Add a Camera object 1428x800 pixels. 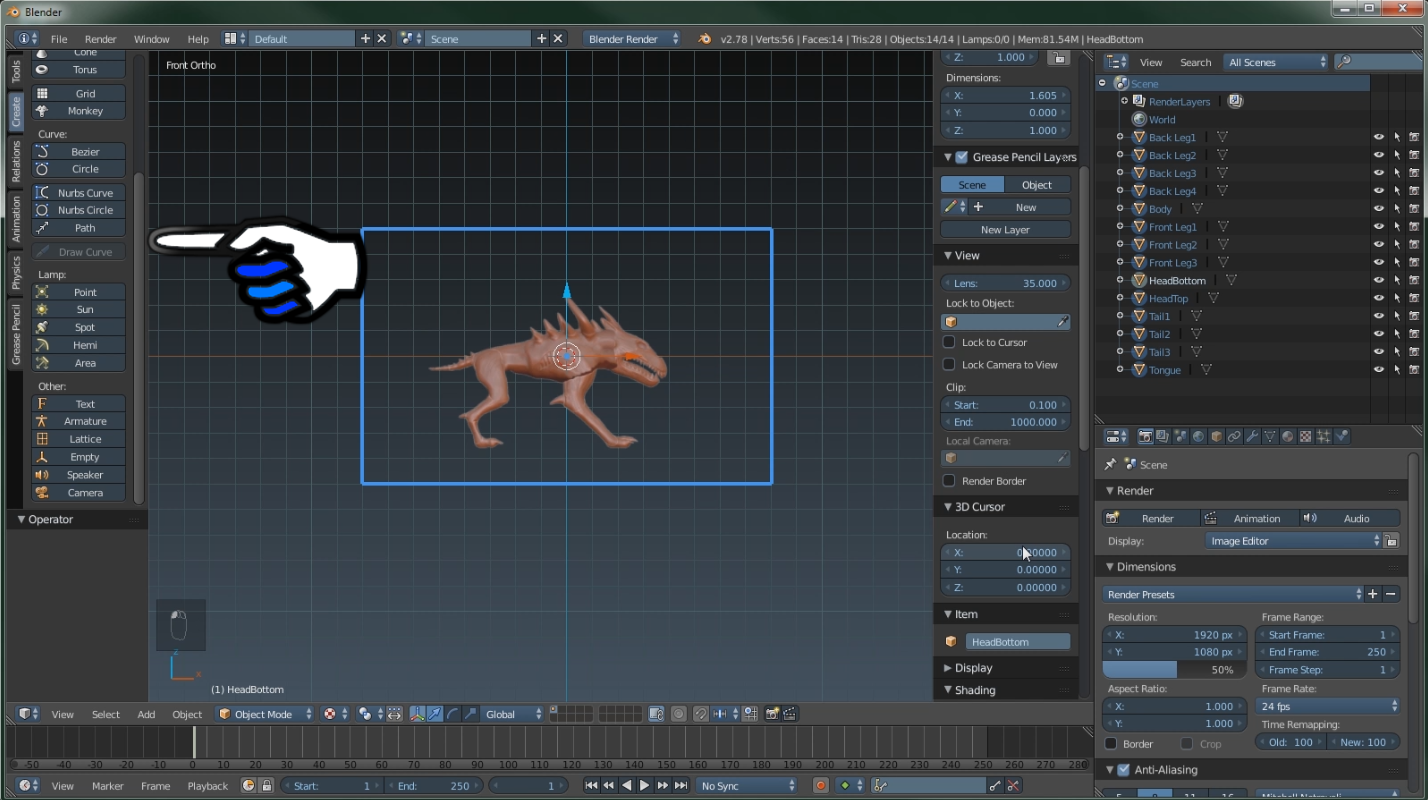[79, 493]
